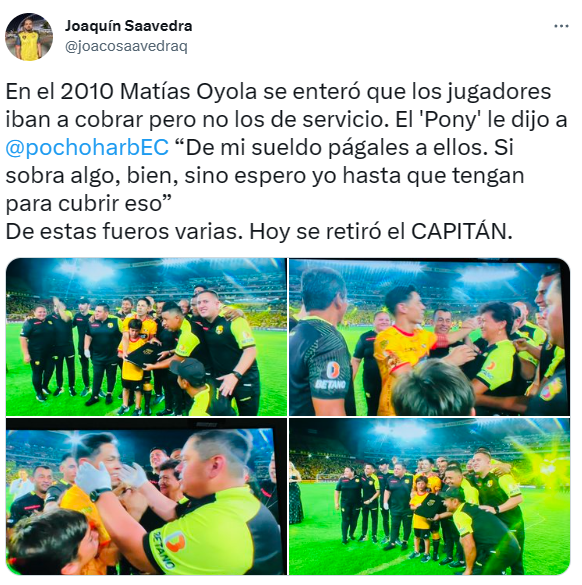View the photo of gloved hands on the player's face
This screenshot has width=582, height=585.
point(146,497)
